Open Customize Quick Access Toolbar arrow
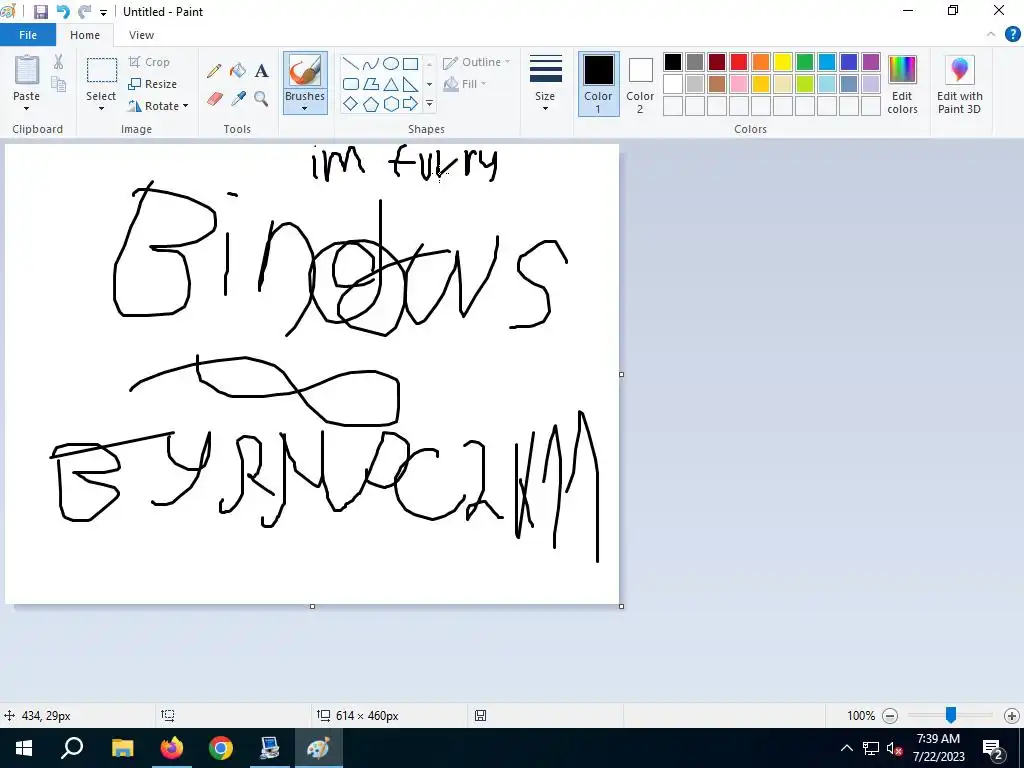This screenshot has height=768, width=1024. click(103, 12)
